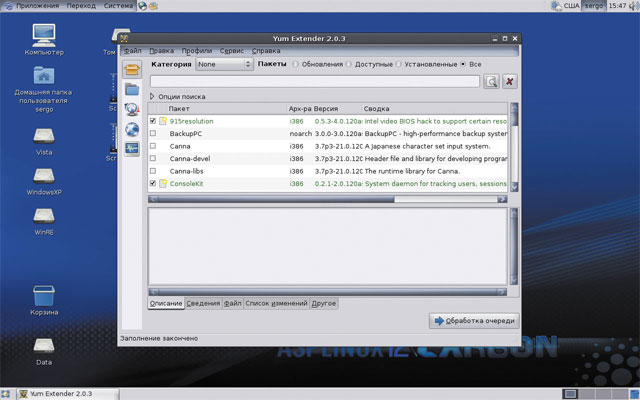Screen dimensions: 640x400
Task: Switch to the Другое tab
Action: 324,303
